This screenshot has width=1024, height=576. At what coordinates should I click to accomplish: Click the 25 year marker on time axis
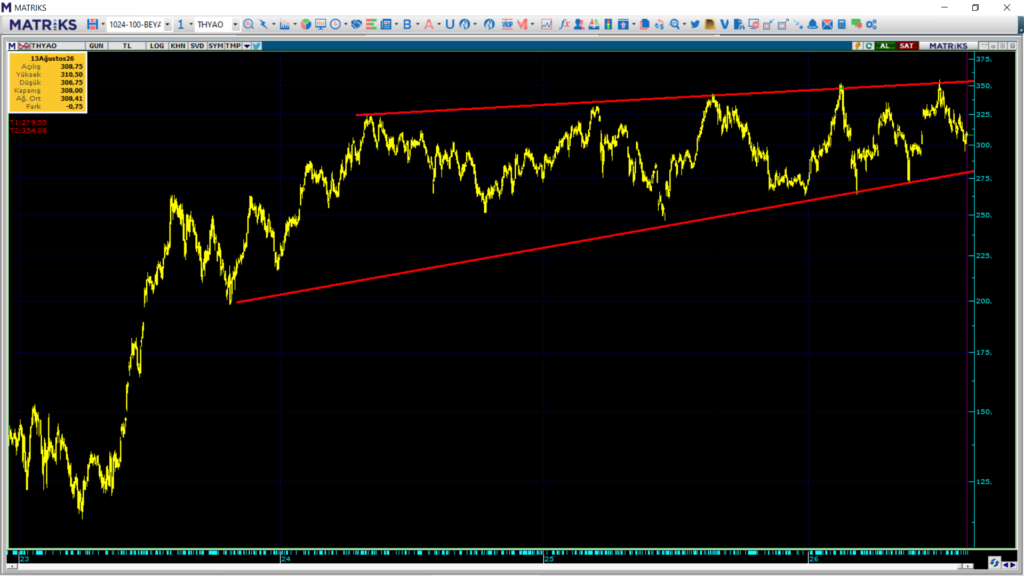click(549, 559)
